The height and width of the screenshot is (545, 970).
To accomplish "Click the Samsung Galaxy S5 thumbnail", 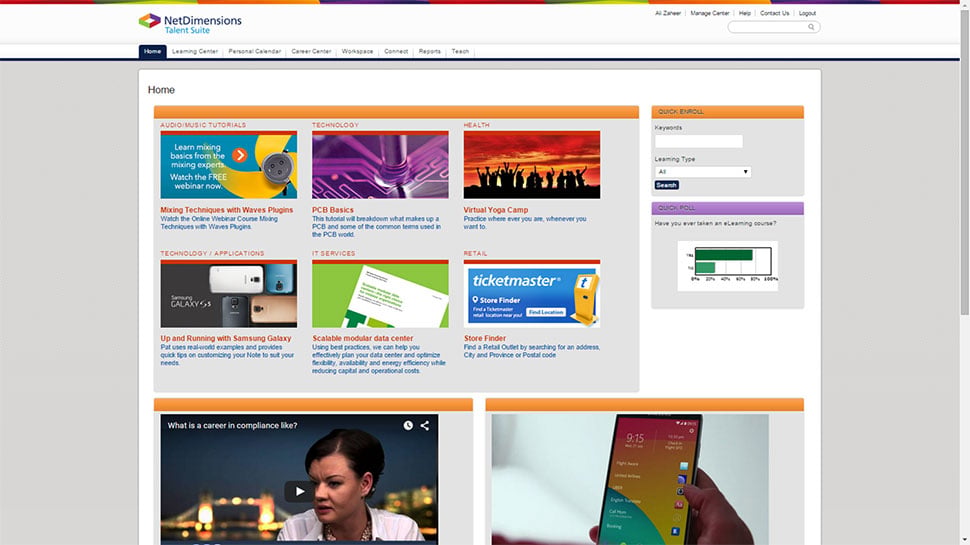I will click(x=229, y=294).
